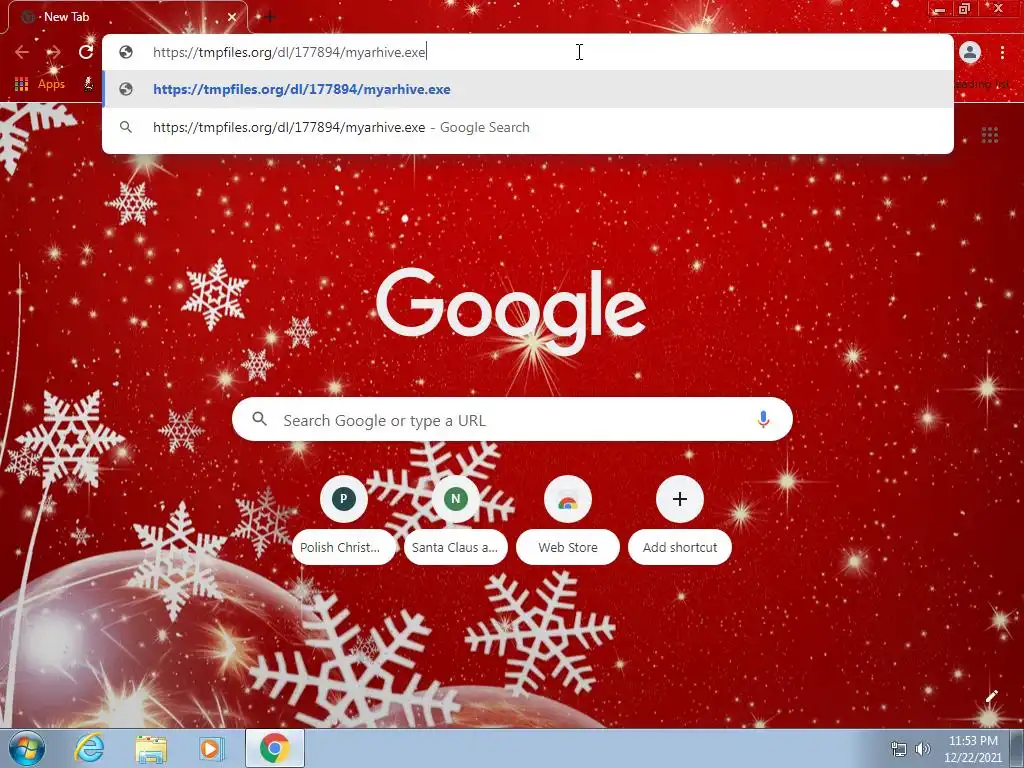Open the Apps label in the bookmarks bar

tap(52, 84)
